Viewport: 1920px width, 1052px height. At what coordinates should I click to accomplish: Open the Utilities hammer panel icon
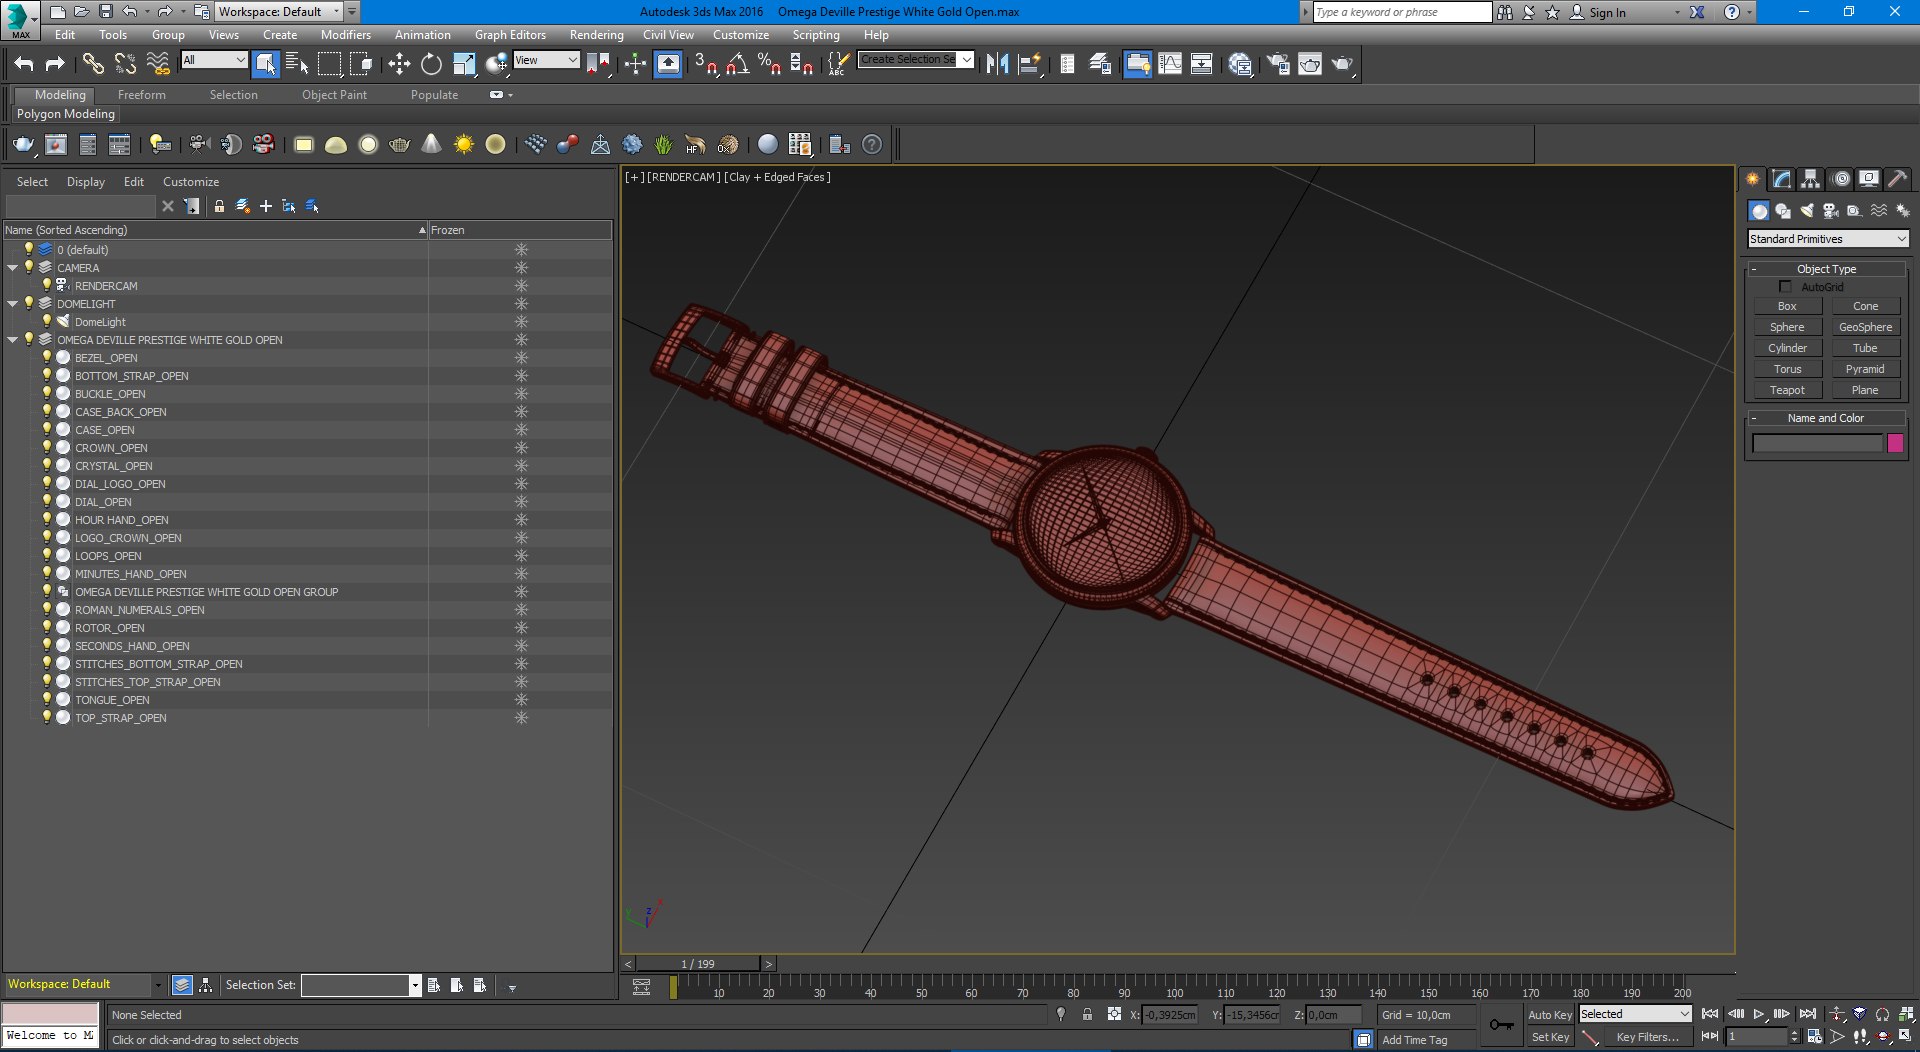[x=1898, y=179]
